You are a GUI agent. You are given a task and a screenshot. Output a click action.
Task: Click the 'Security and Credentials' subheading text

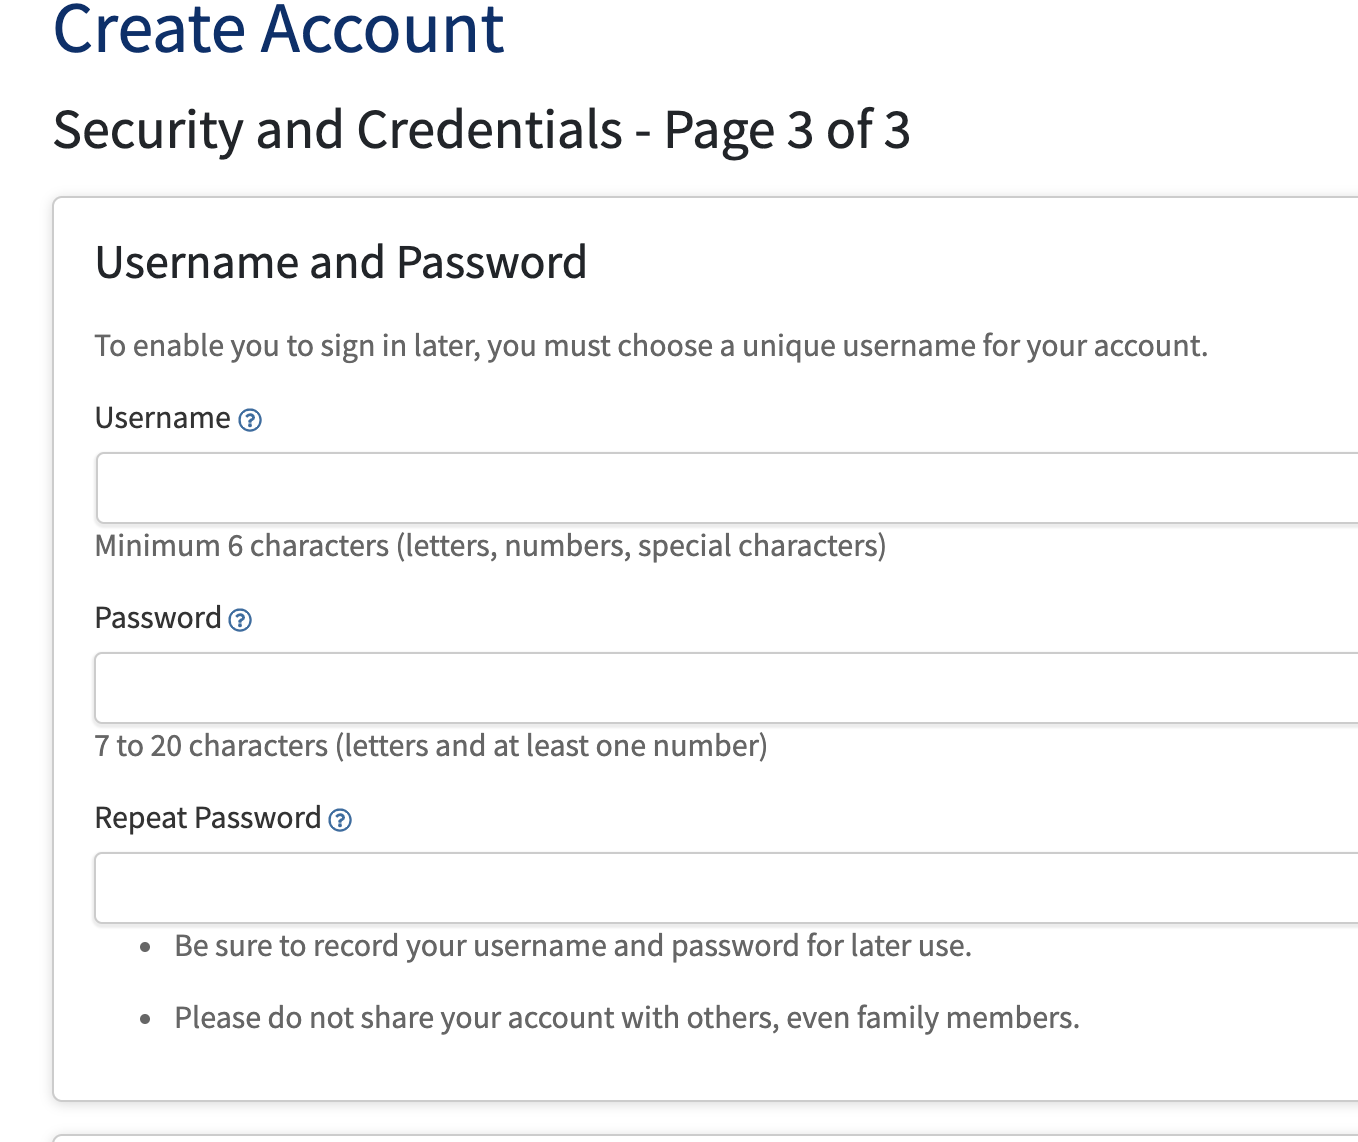pos(338,130)
